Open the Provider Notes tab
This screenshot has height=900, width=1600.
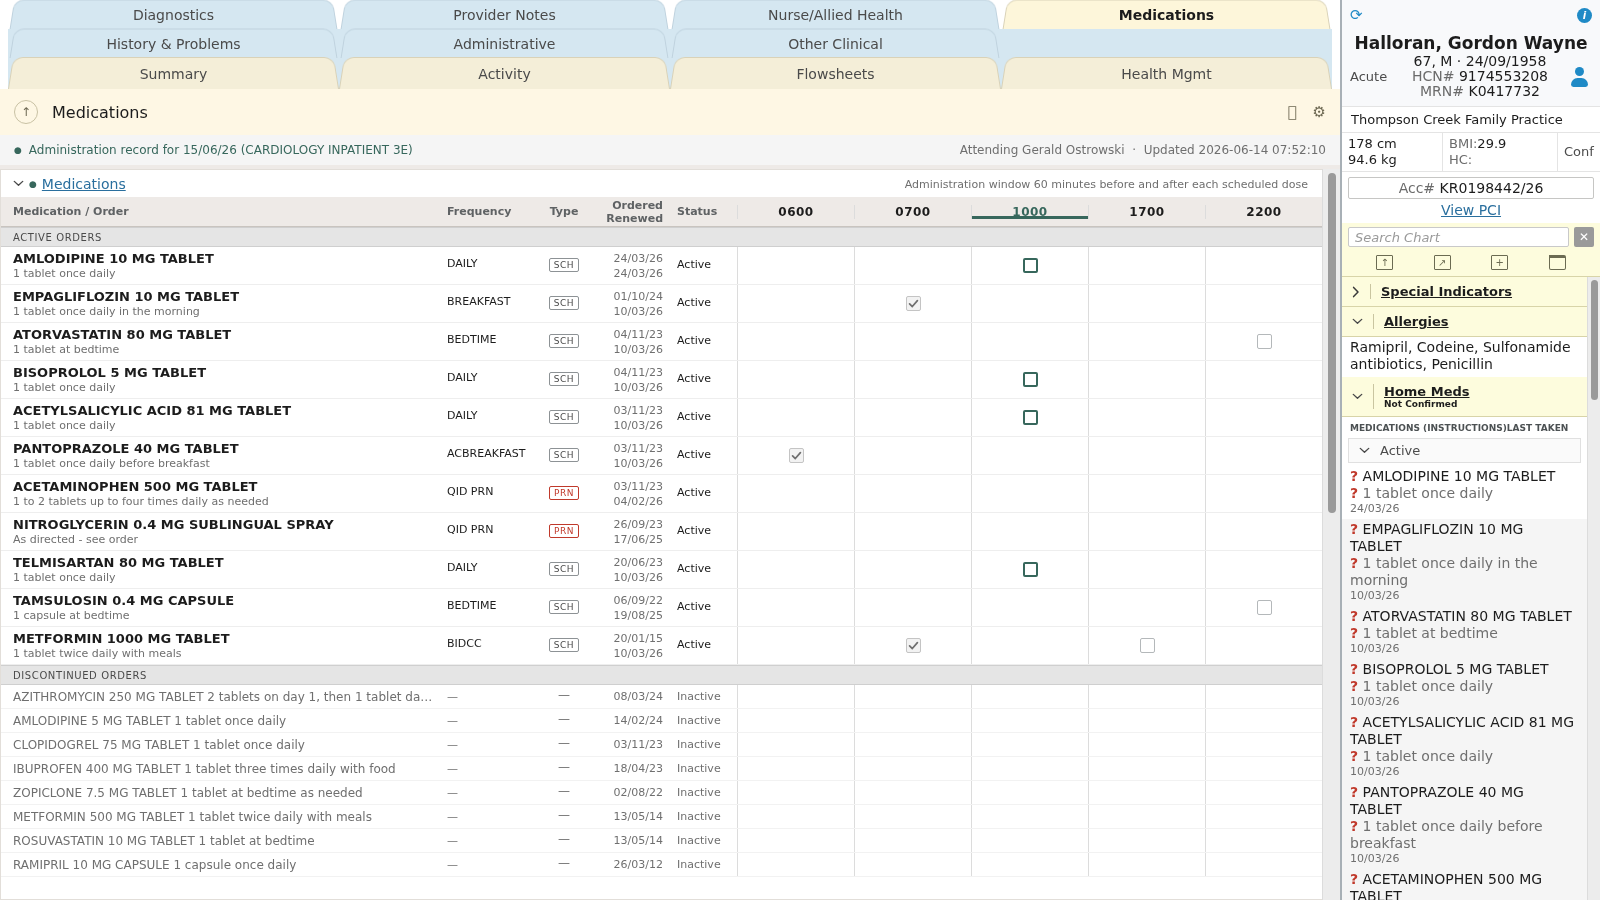504,15
